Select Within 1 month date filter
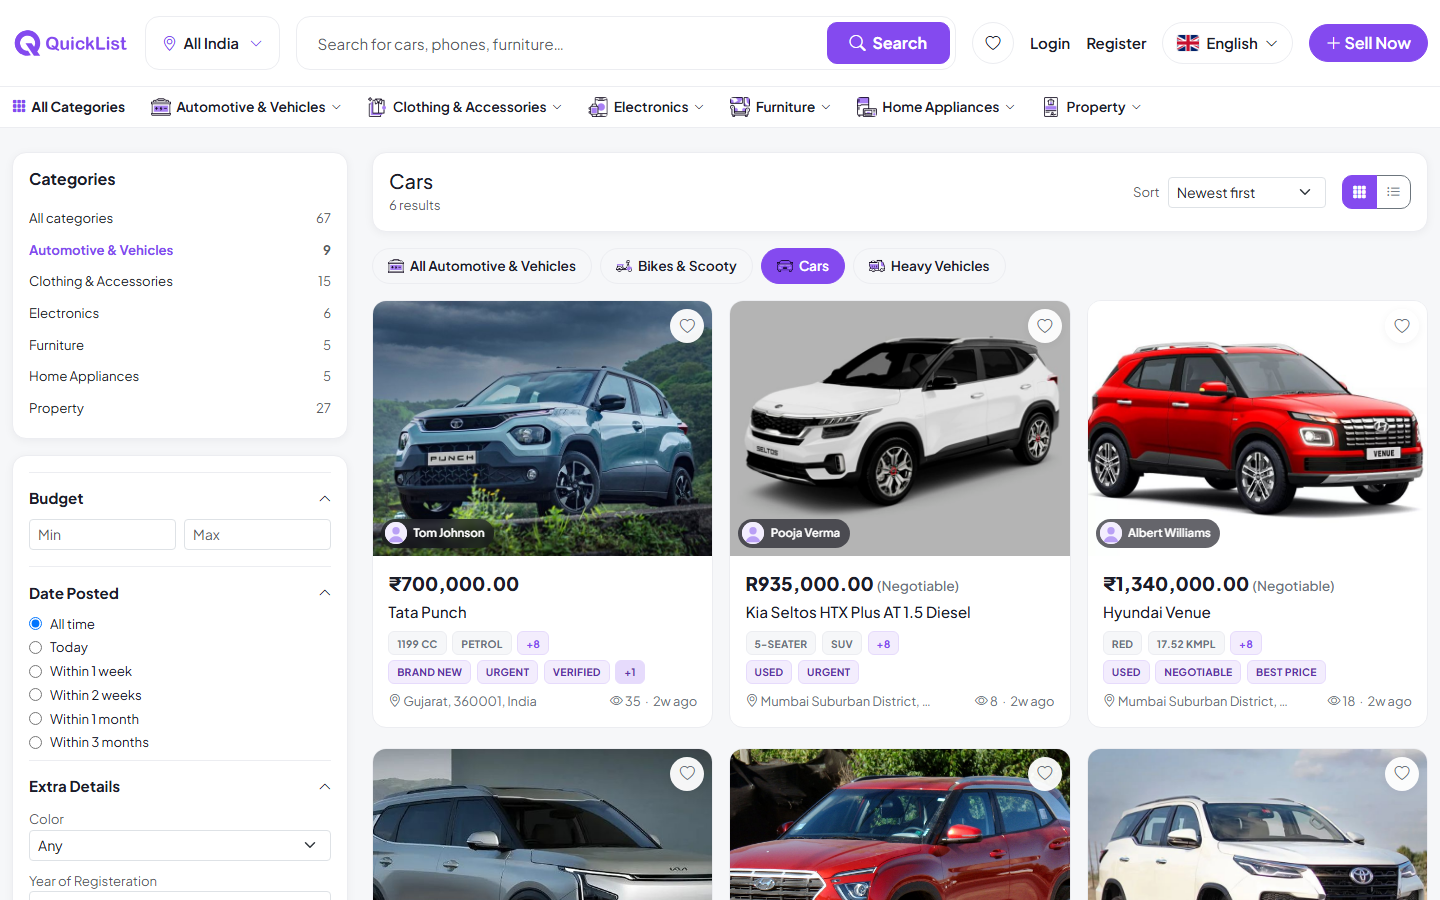 [x=36, y=719]
